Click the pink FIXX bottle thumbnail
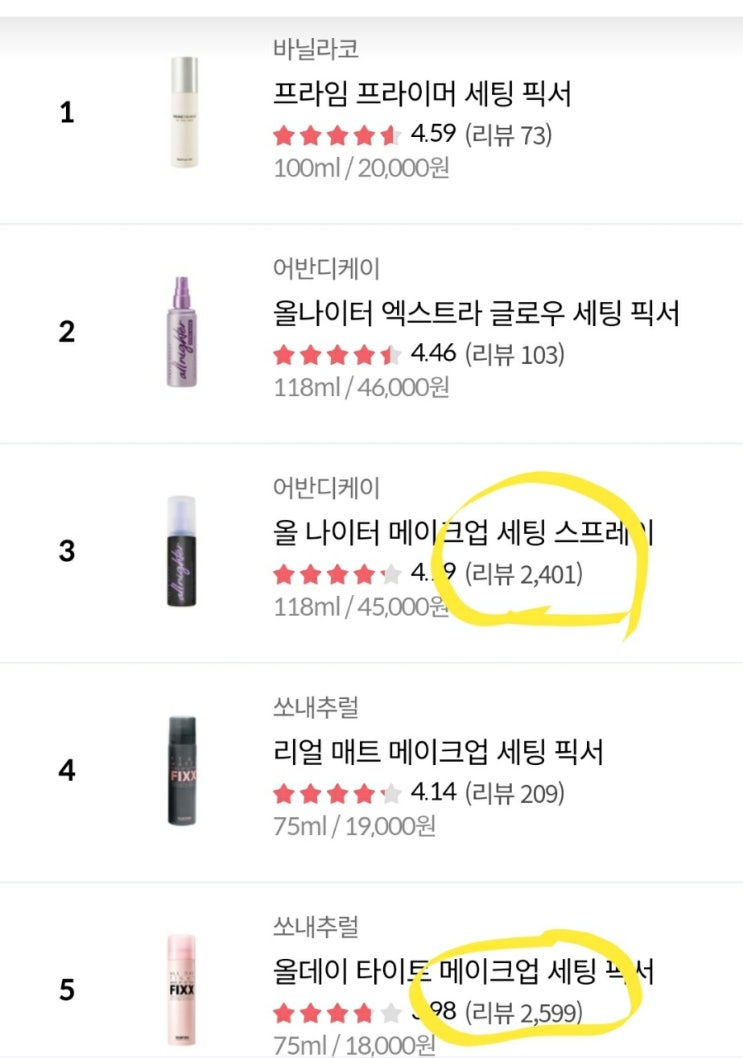The height and width of the screenshot is (1058, 743). click(x=181, y=988)
